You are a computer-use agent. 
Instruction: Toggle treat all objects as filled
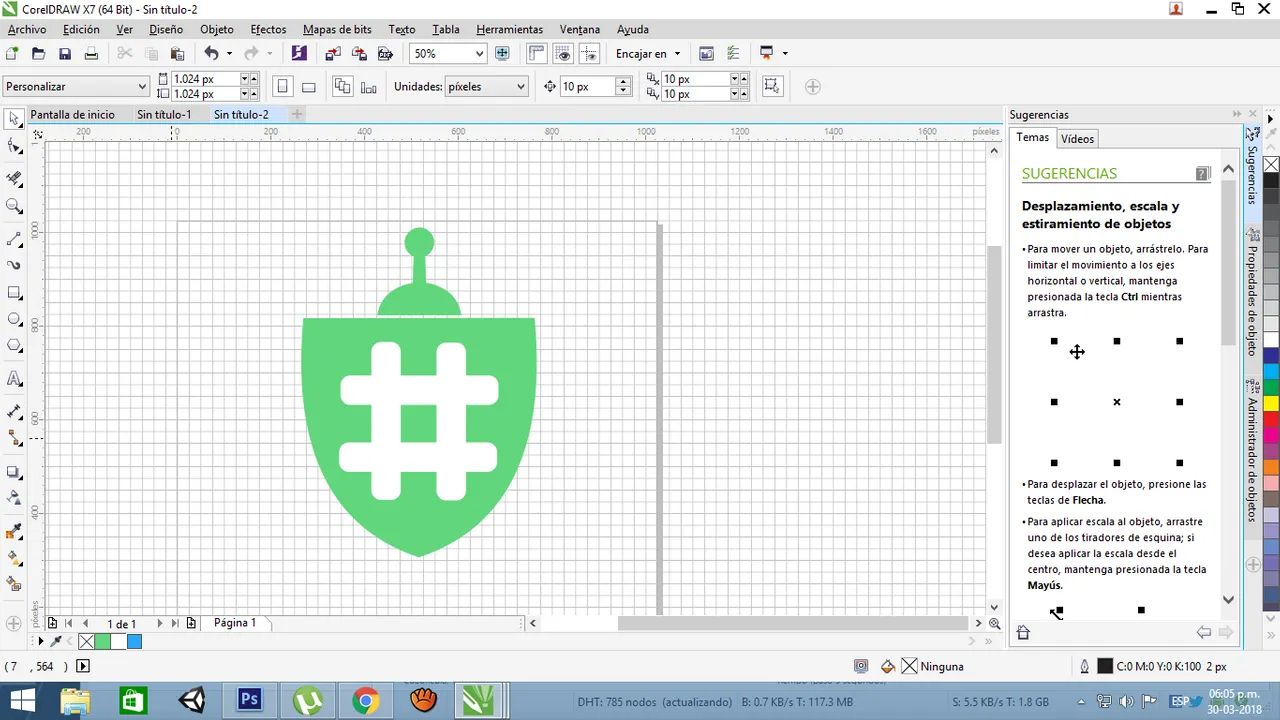tap(772, 87)
